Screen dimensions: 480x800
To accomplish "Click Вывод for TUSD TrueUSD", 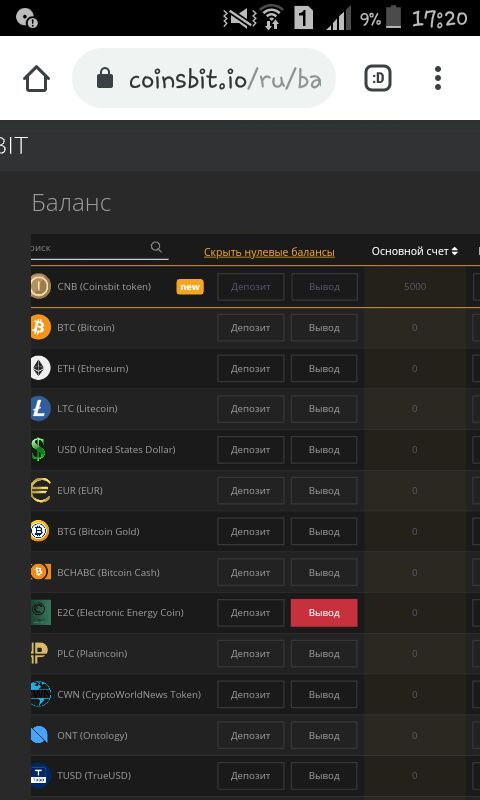I will [324, 776].
